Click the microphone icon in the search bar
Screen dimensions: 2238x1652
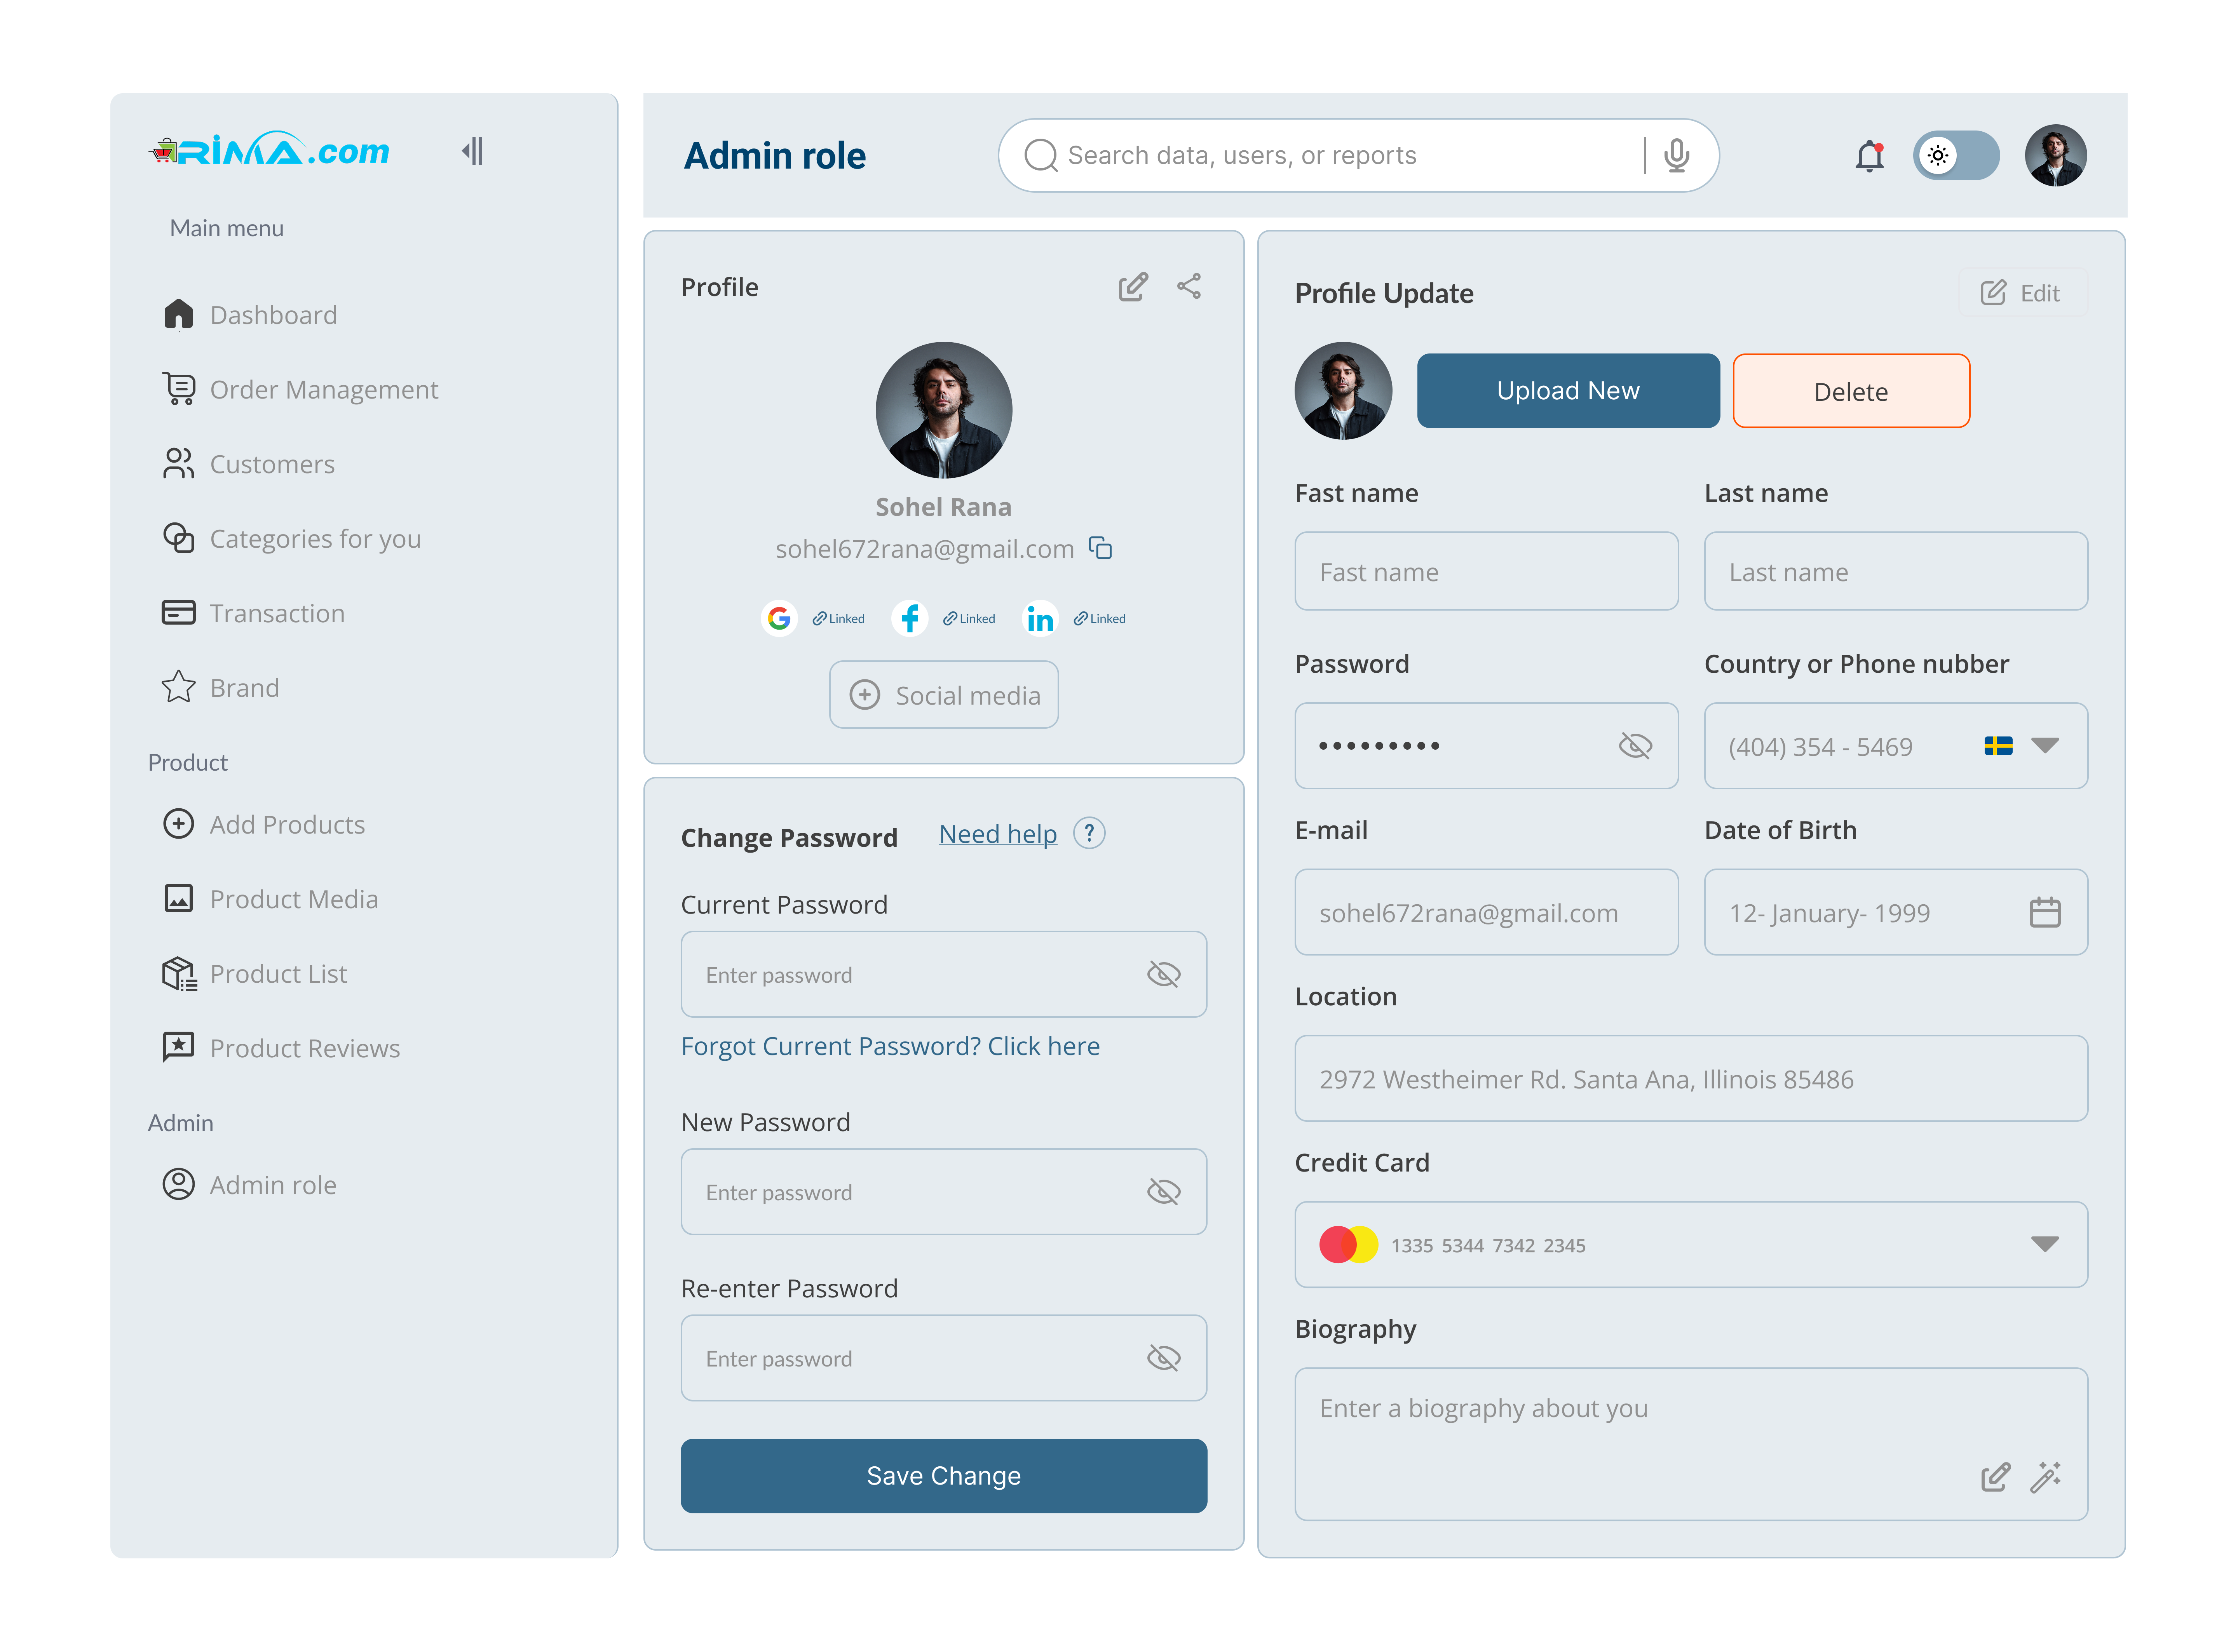[x=1677, y=155]
